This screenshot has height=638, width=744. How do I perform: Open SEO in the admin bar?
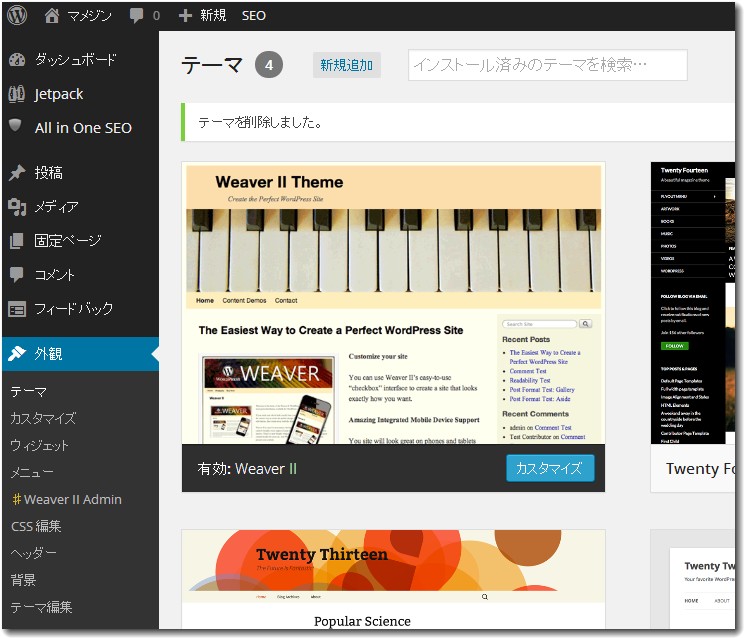[x=253, y=16]
